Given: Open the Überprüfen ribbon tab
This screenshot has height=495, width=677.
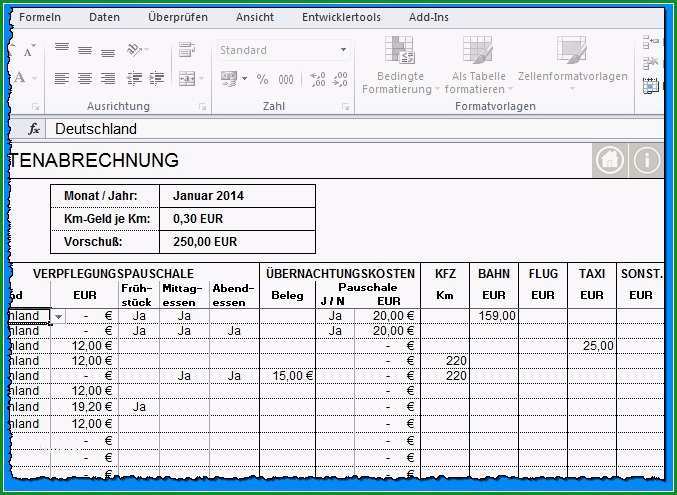Looking at the screenshot, I should [178, 17].
